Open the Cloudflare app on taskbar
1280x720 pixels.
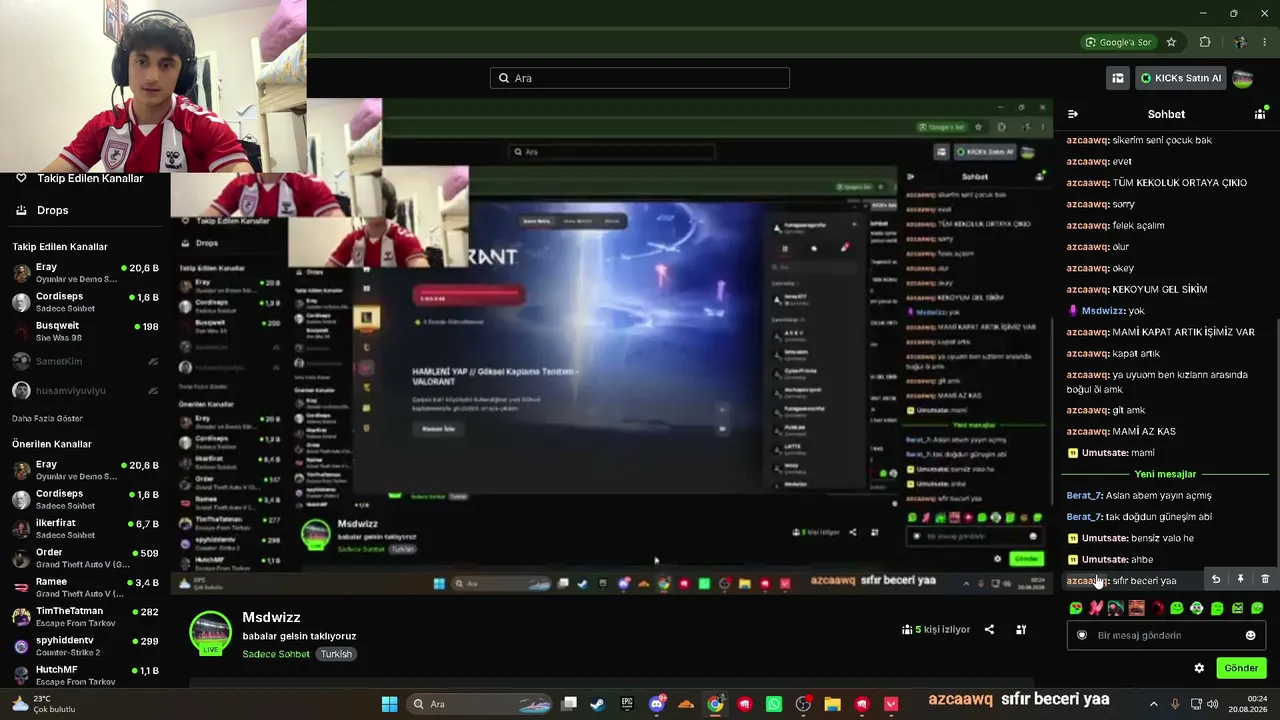pyautogui.click(x=686, y=704)
